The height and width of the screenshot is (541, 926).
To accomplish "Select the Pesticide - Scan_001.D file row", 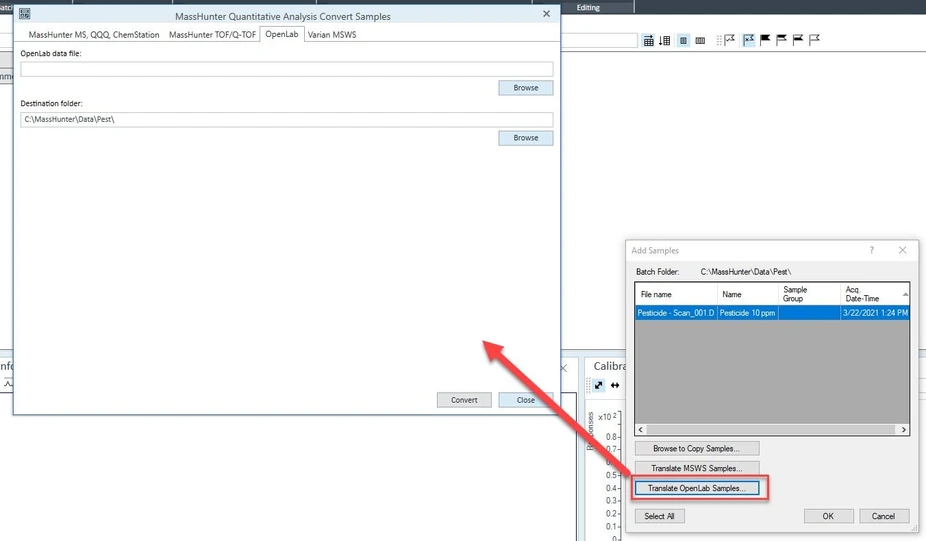I will pyautogui.click(x=676, y=312).
